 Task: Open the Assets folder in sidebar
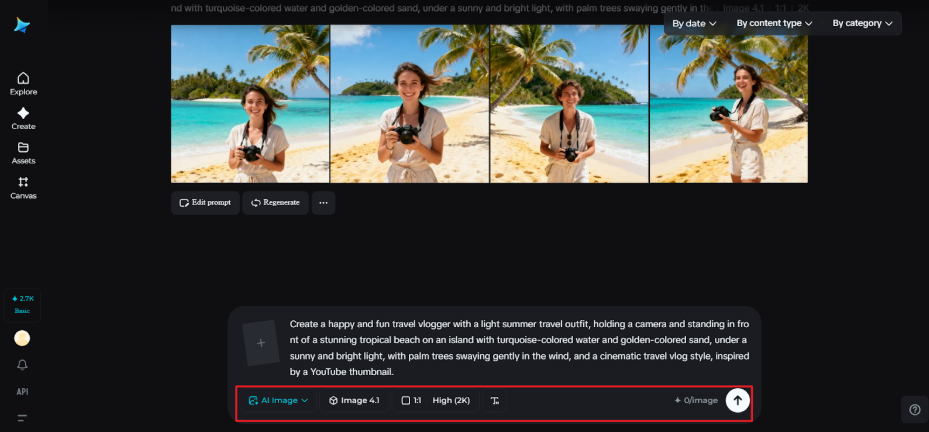[23, 152]
